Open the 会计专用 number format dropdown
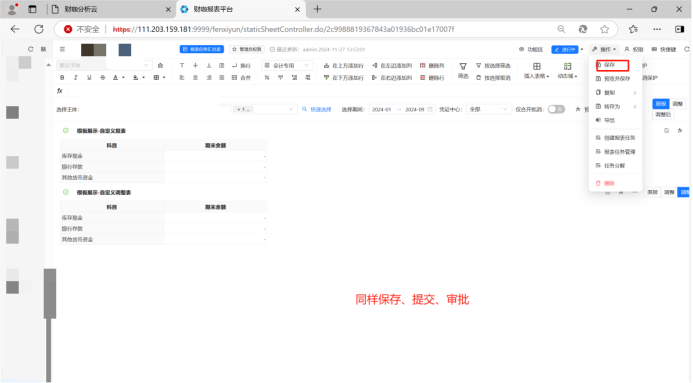 point(287,65)
